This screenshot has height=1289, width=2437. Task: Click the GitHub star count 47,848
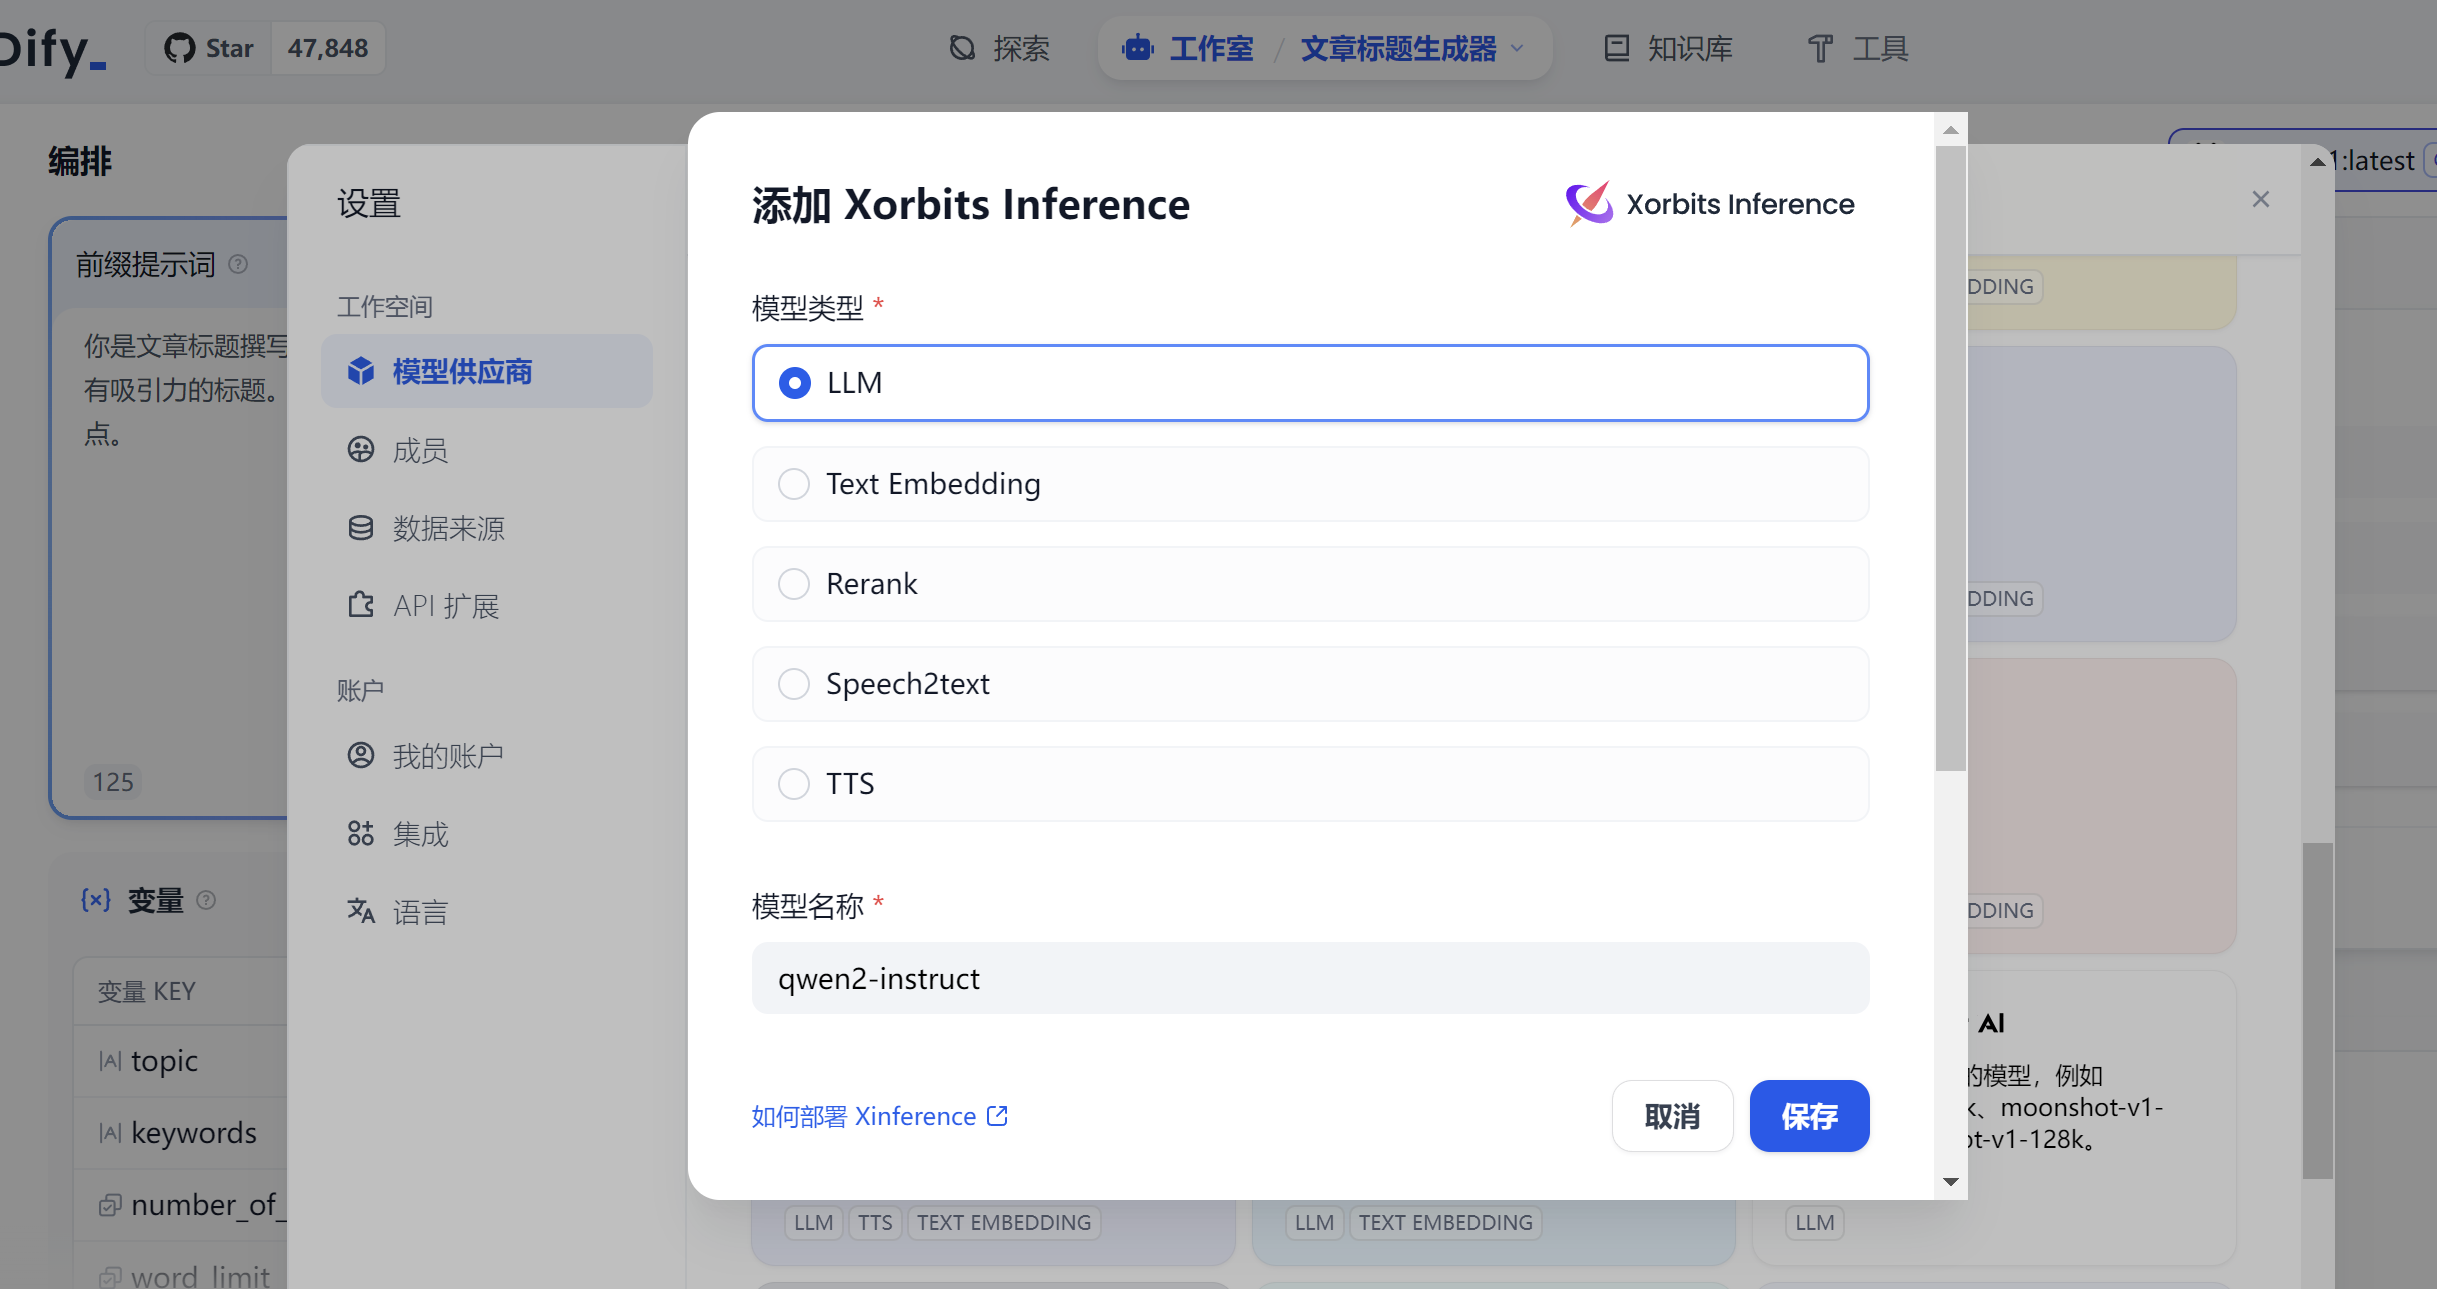(328, 48)
